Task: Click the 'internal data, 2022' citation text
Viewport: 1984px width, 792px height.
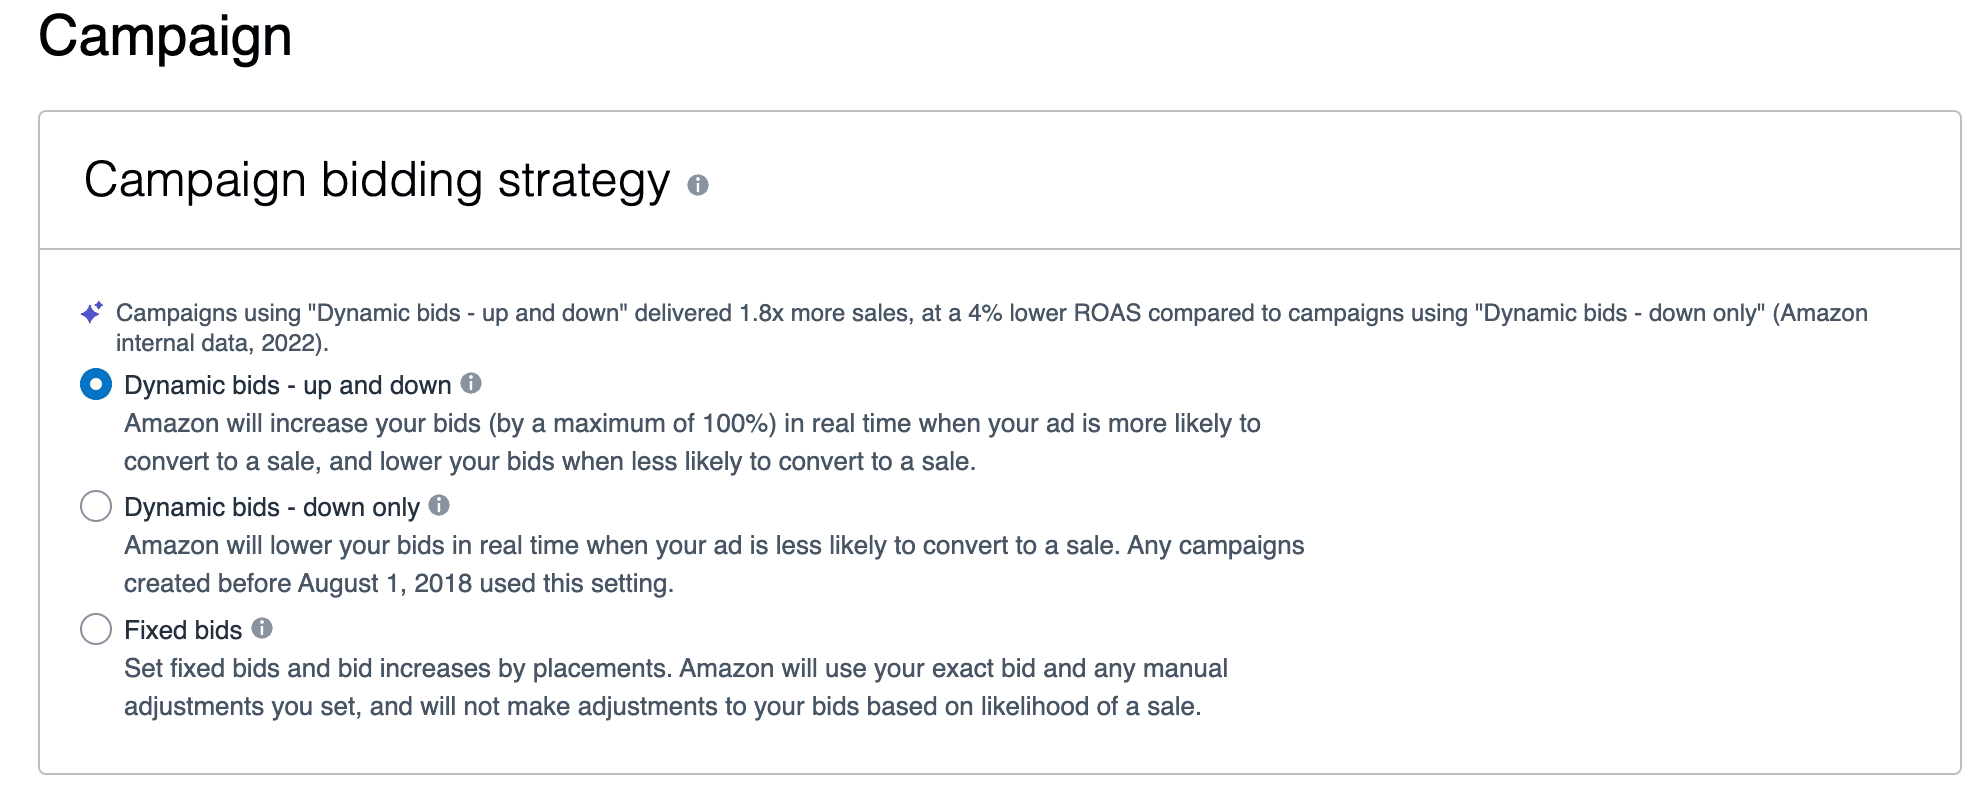Action: 222,343
